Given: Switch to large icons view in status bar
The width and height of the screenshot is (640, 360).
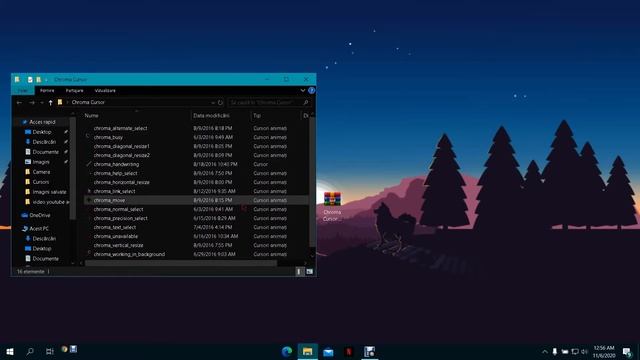Looking at the screenshot, I should [309, 271].
